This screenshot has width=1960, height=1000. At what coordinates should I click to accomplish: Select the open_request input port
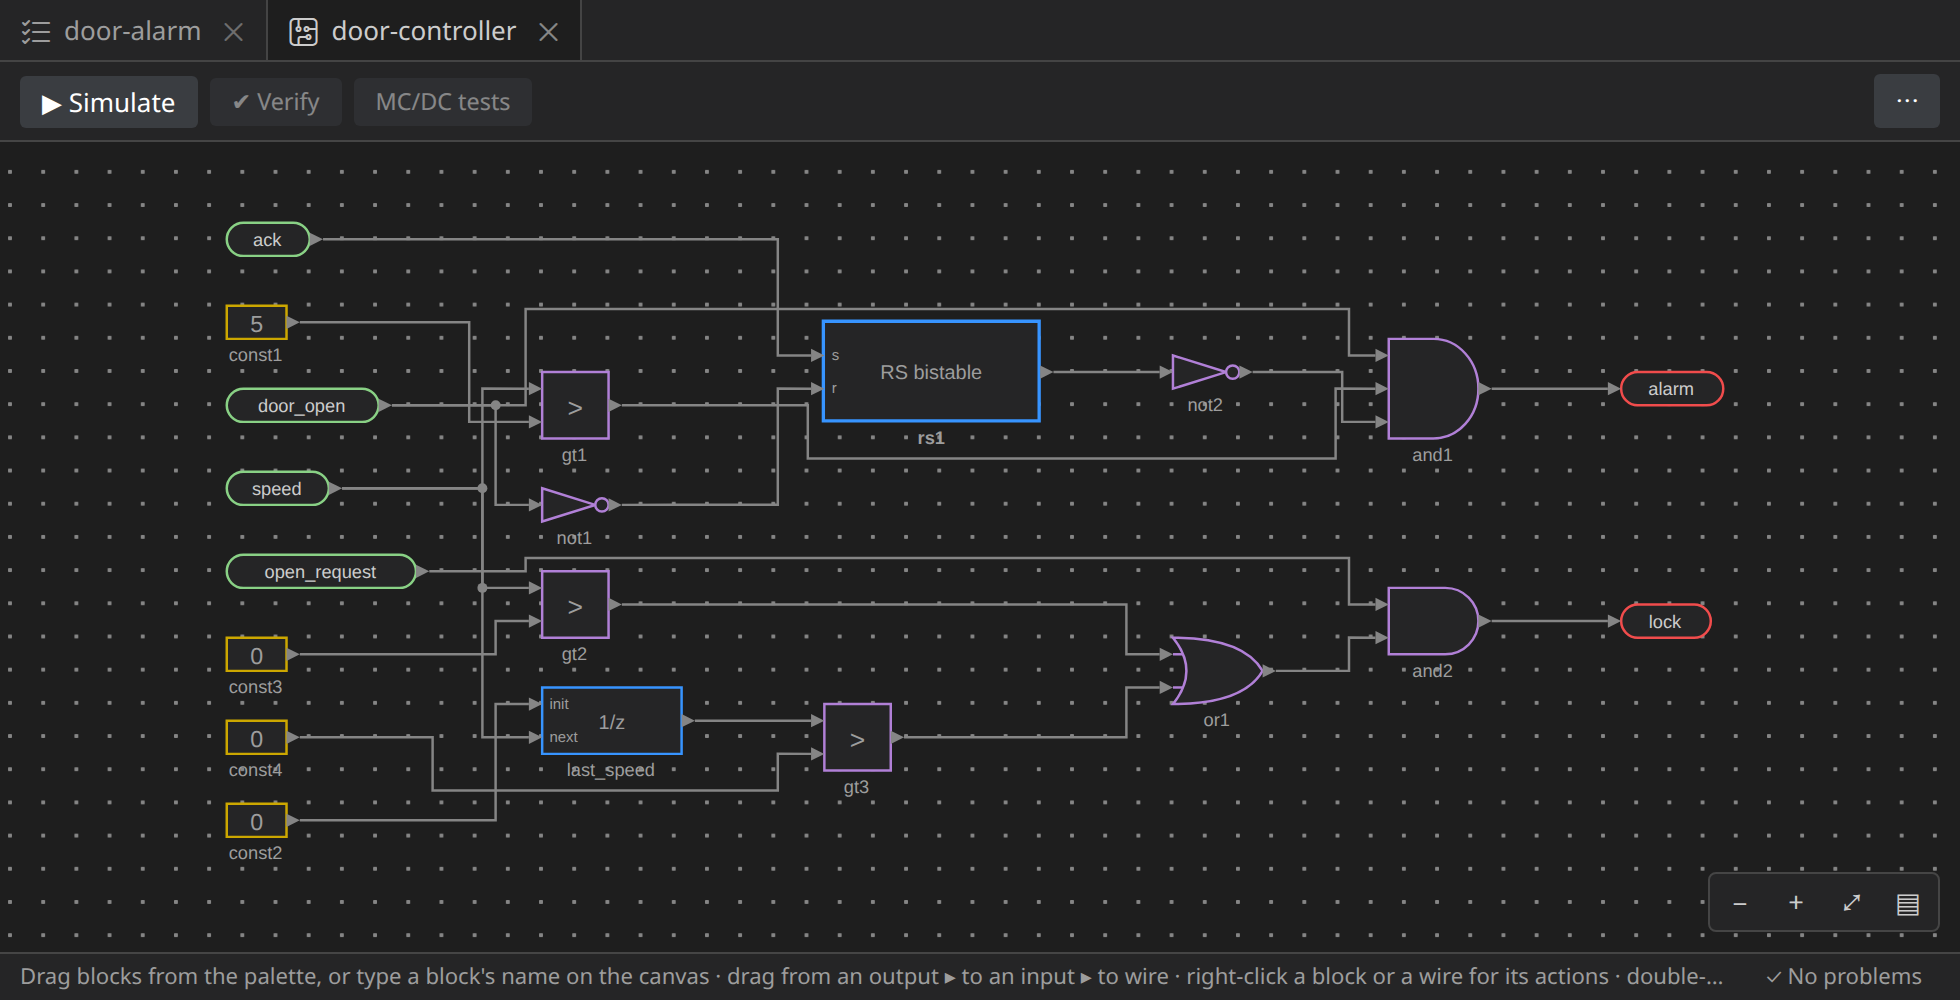tap(320, 571)
